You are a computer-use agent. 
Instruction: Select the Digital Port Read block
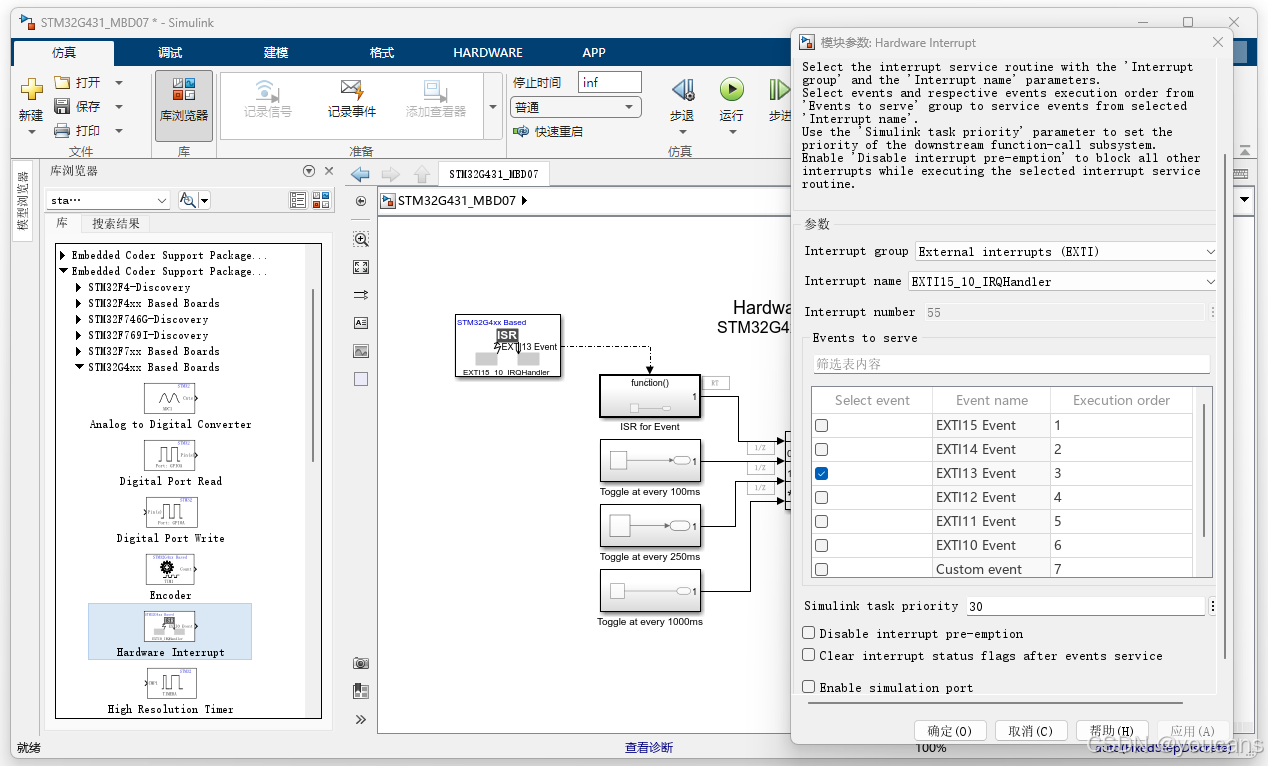[x=170, y=464]
